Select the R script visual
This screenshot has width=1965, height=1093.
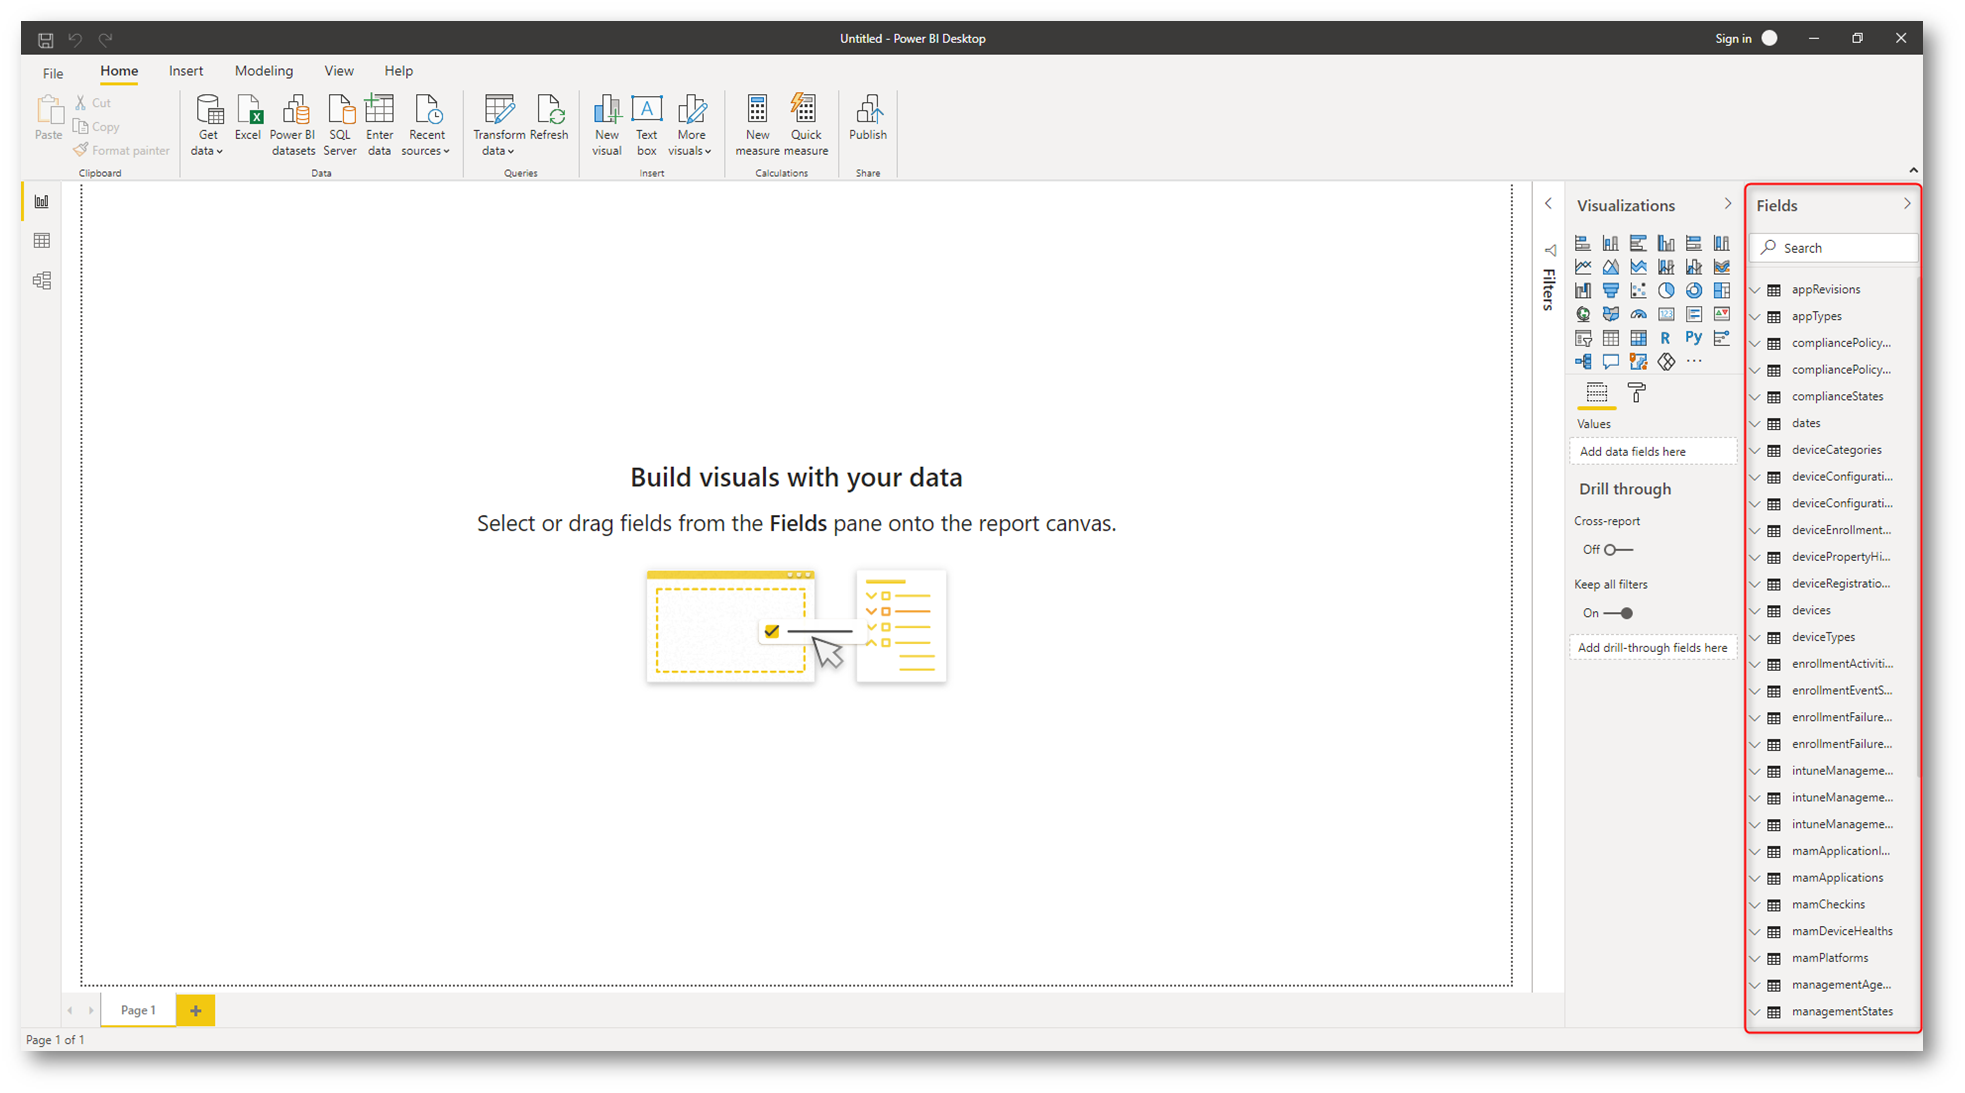[1666, 338]
